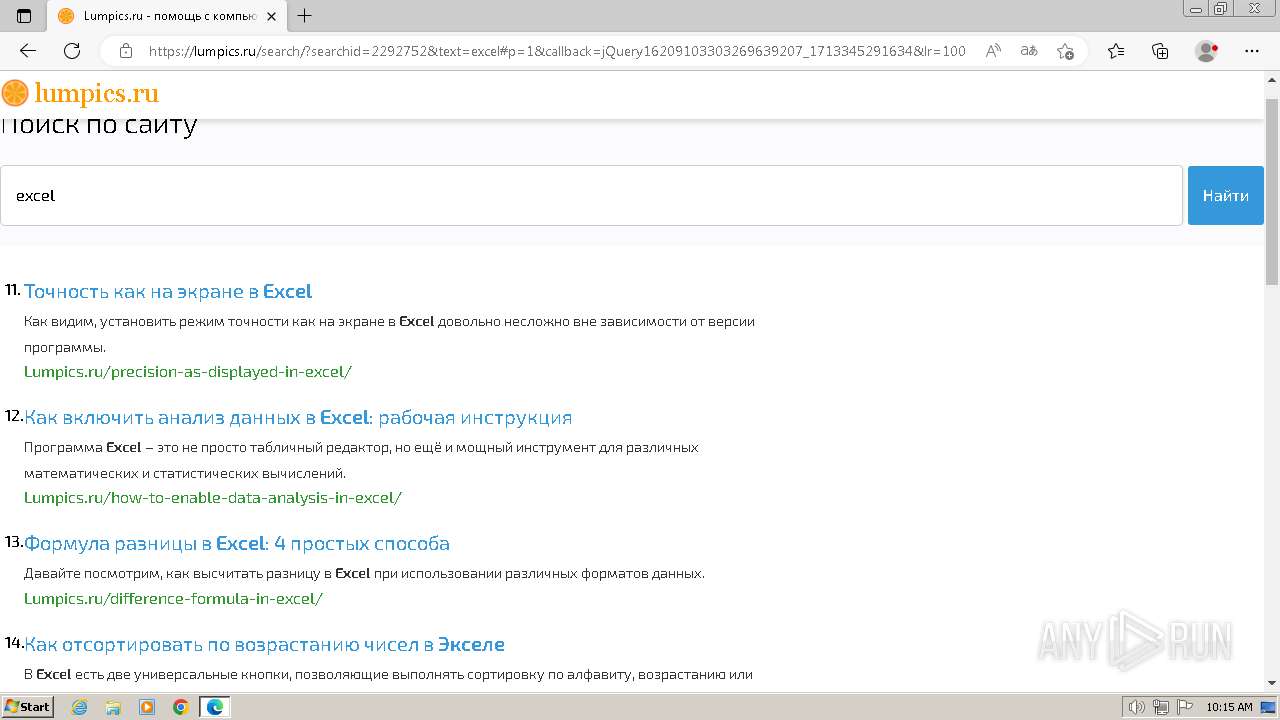The height and width of the screenshot is (720, 1280).
Task: Open Read aloud icon in address bar
Action: [993, 51]
